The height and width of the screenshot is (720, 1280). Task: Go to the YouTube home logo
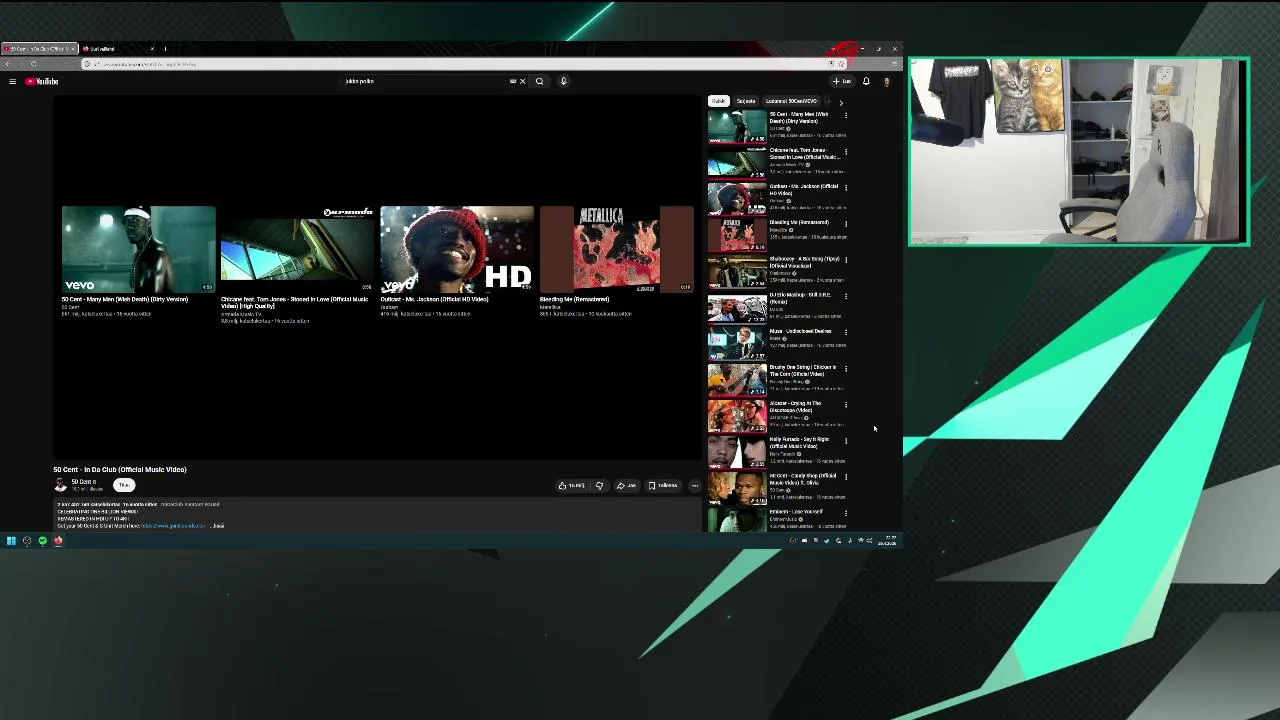42,82
